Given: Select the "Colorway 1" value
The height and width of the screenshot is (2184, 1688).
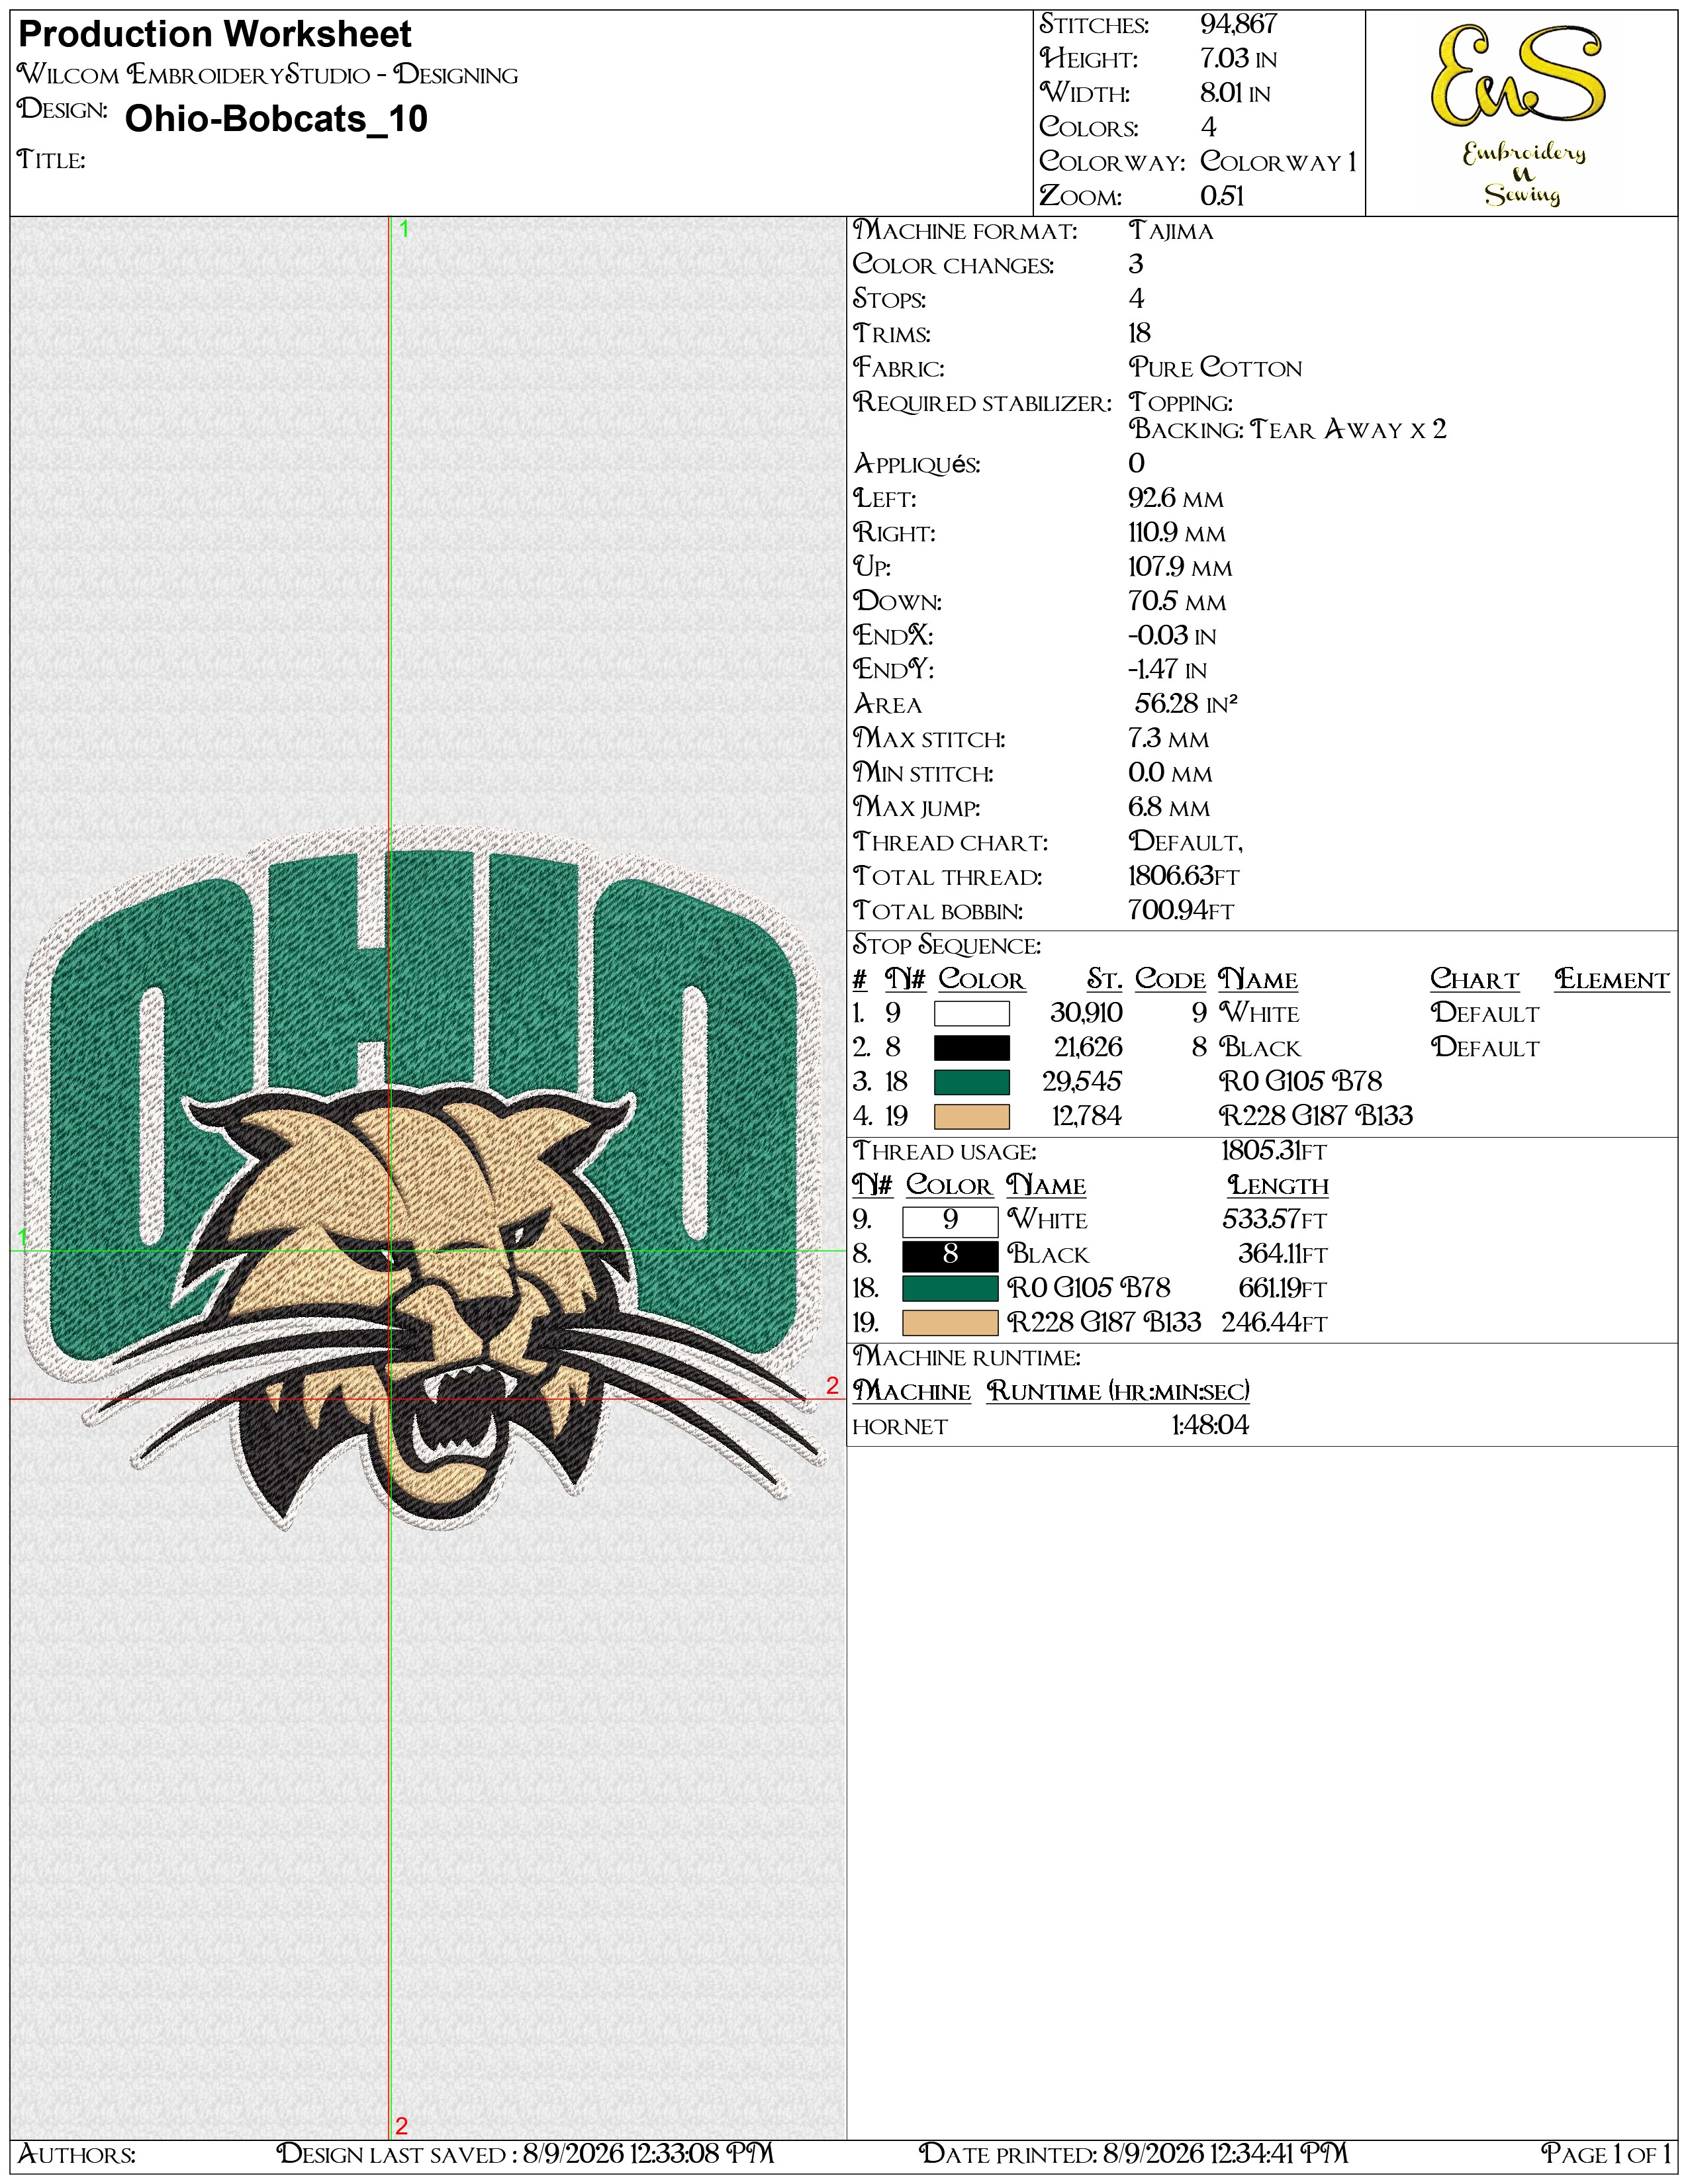Looking at the screenshot, I should (x=1279, y=162).
